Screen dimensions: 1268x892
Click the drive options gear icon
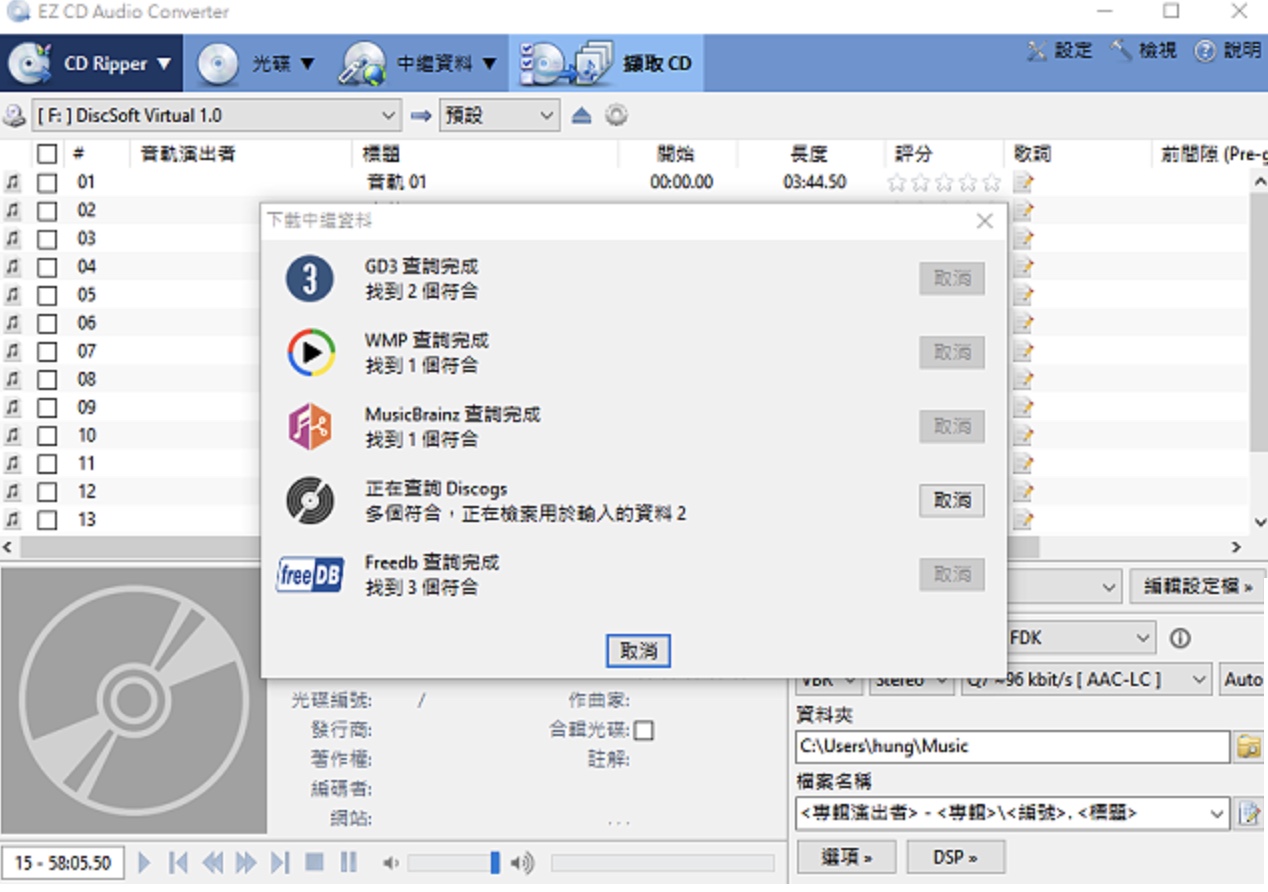pos(616,116)
